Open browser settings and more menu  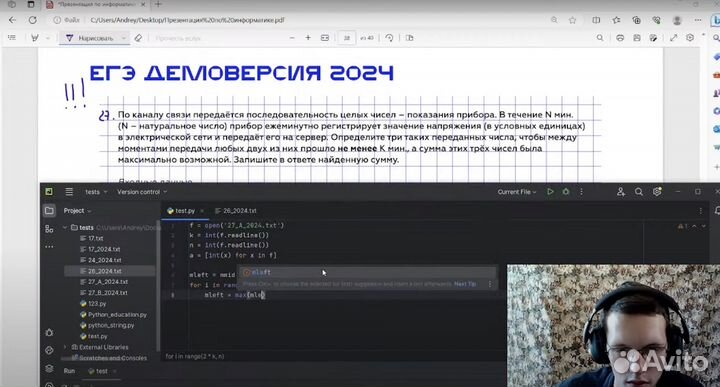(698, 20)
